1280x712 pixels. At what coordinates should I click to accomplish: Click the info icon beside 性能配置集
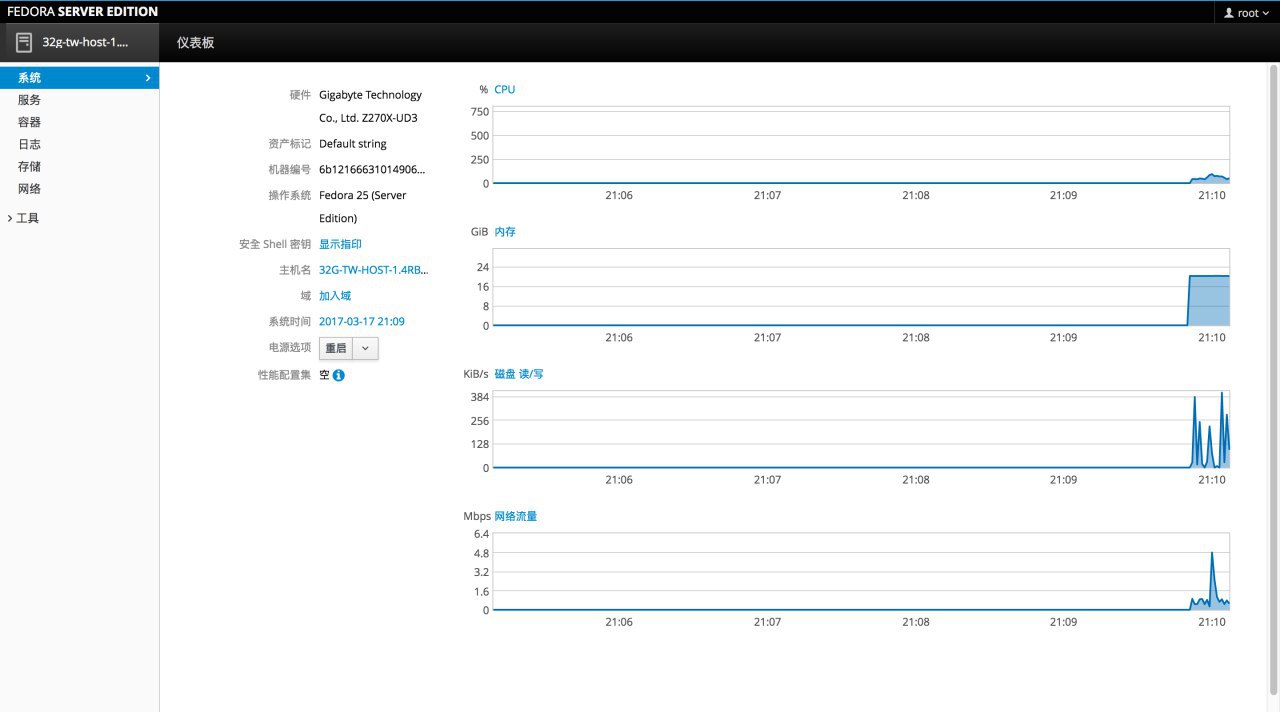tap(338, 376)
